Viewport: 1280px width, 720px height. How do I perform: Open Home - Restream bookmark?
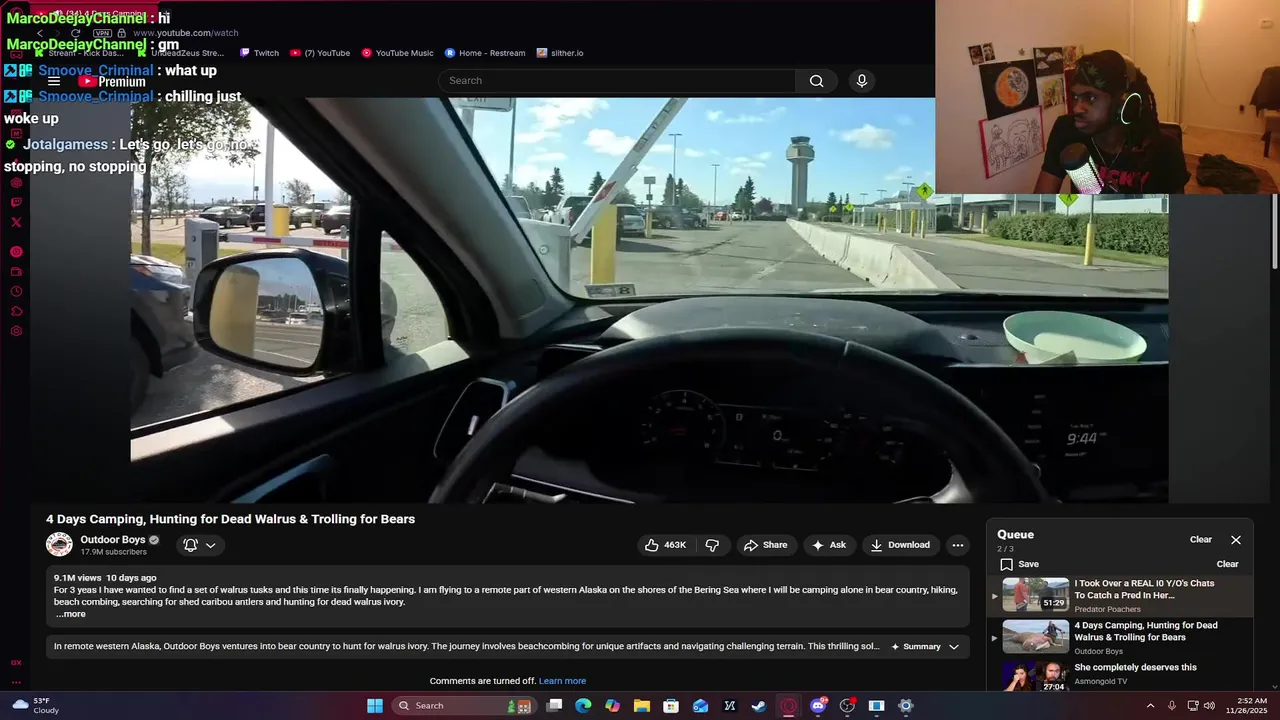click(485, 53)
